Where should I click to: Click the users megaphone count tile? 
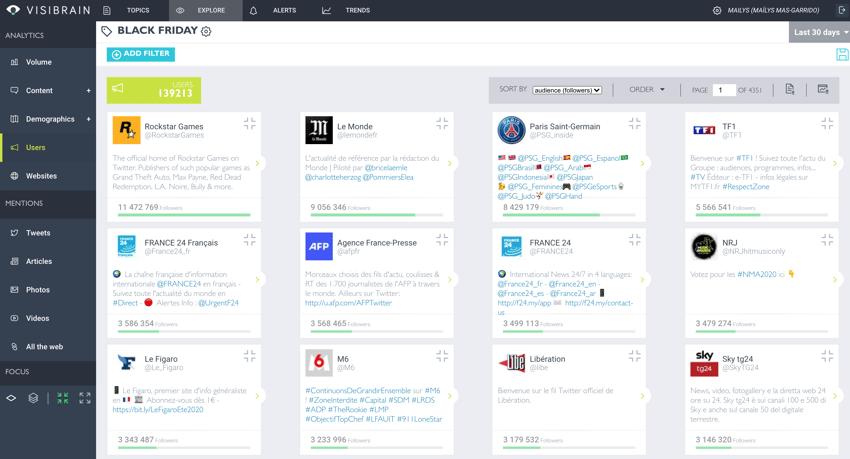click(154, 90)
